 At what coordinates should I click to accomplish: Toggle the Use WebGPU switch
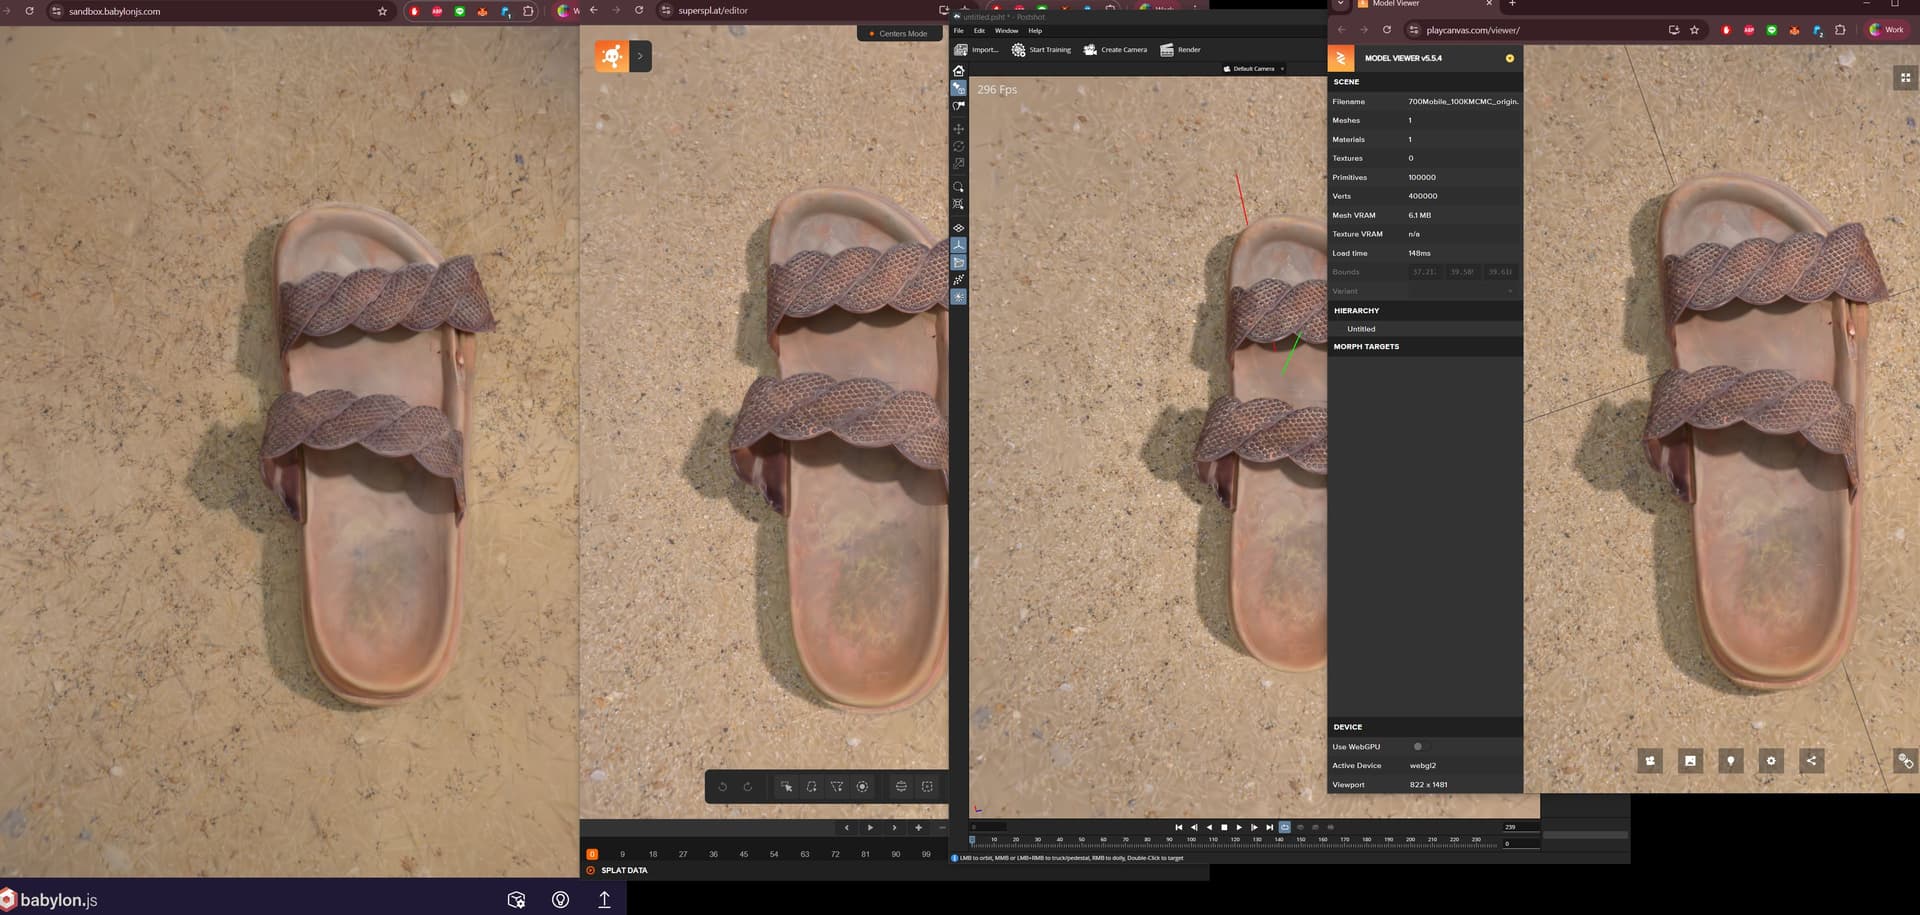click(x=1418, y=747)
